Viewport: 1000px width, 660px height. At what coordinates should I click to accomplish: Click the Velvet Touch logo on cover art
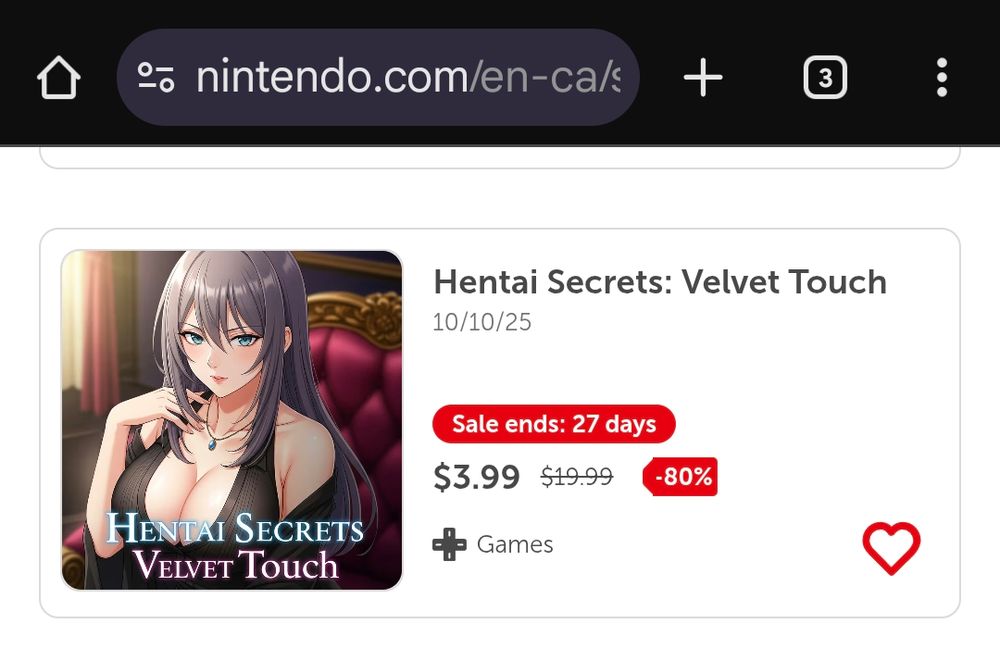coord(235,546)
